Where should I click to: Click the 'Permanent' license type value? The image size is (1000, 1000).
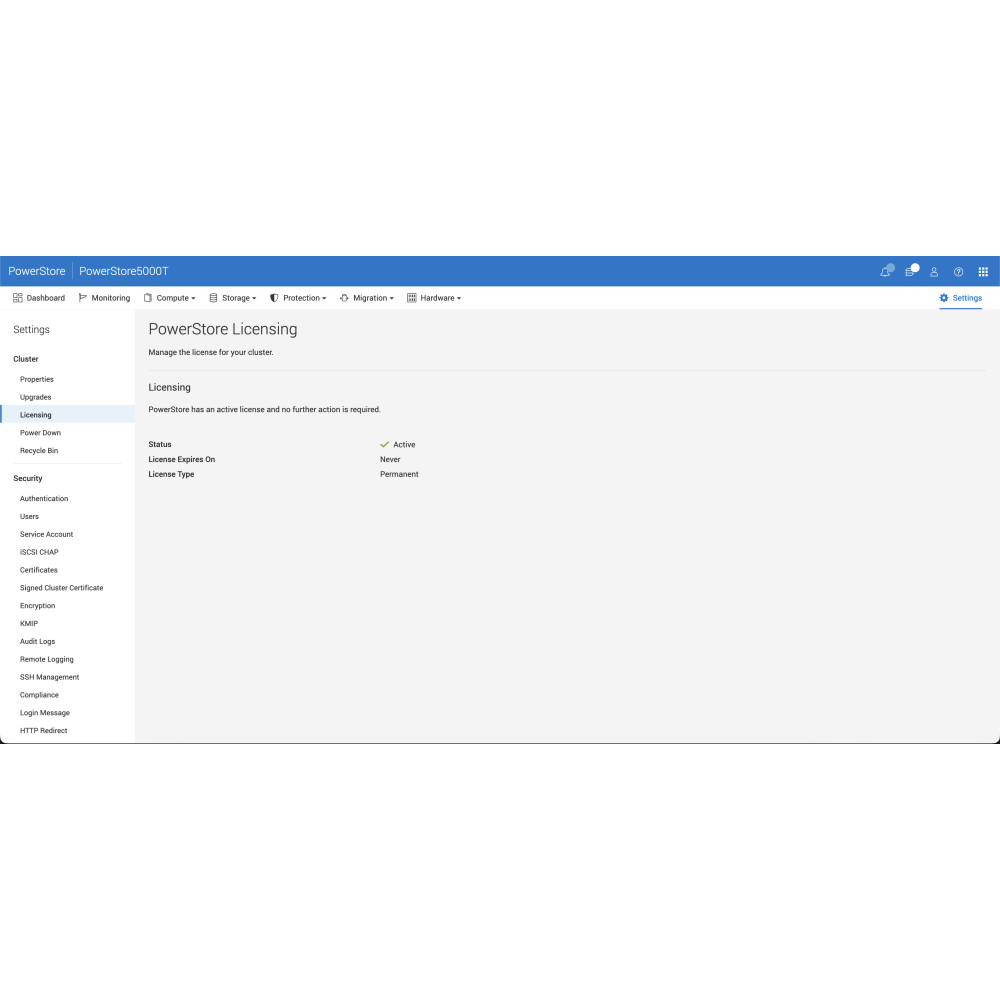(x=399, y=474)
